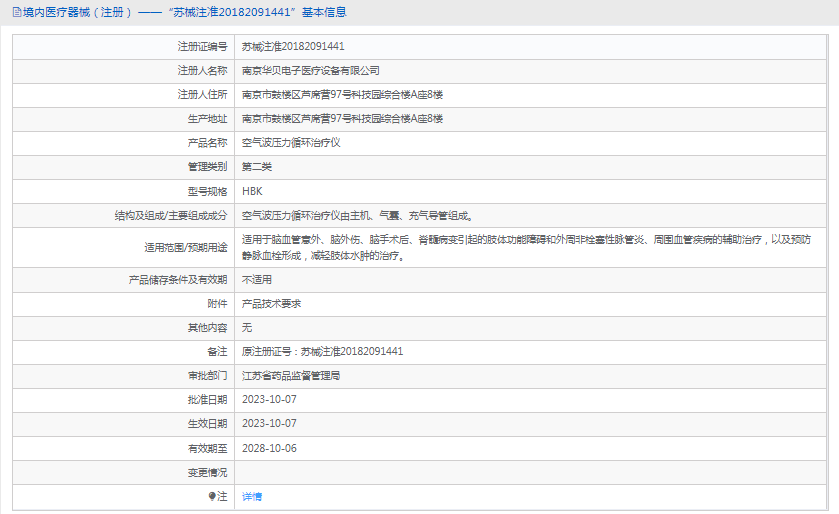The height and width of the screenshot is (514, 839).
Task: Click the 生效日期 label
Action: pyautogui.click(x=208, y=424)
